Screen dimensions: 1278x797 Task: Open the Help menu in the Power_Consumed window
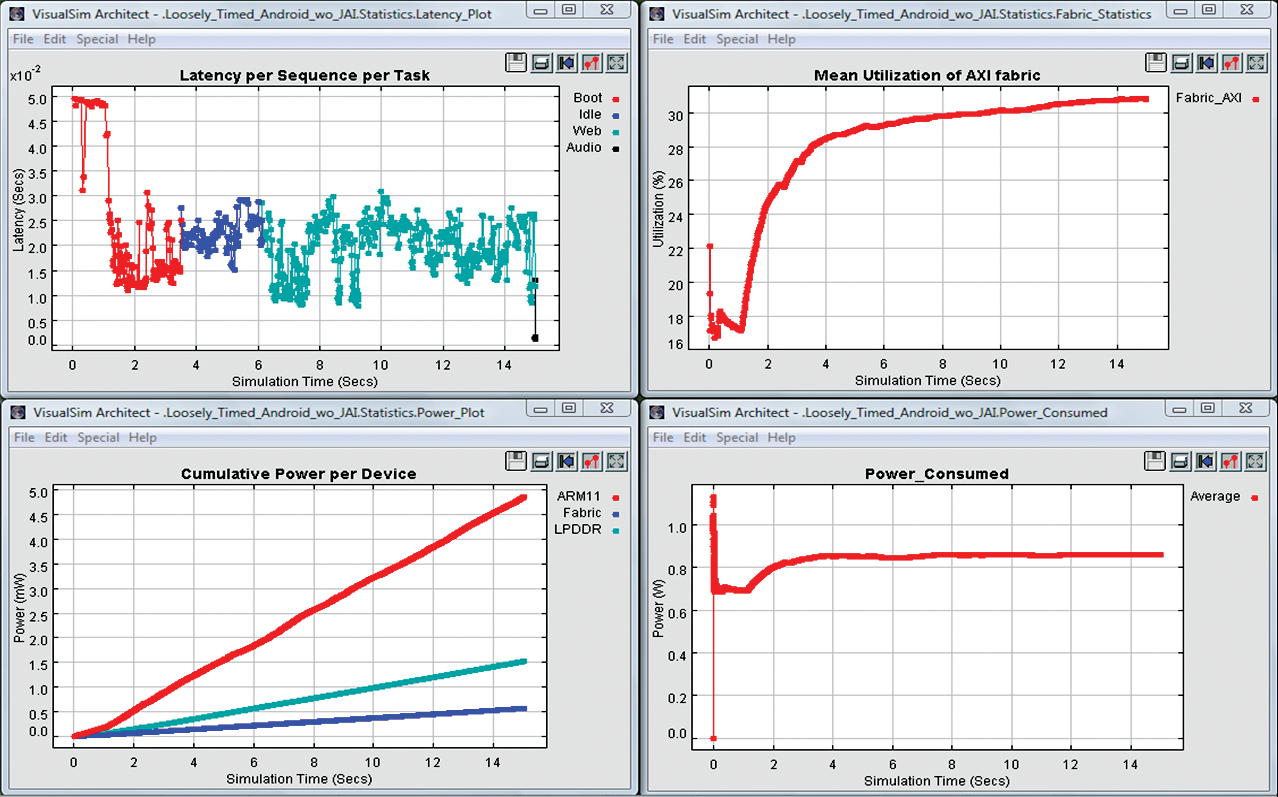click(781, 437)
